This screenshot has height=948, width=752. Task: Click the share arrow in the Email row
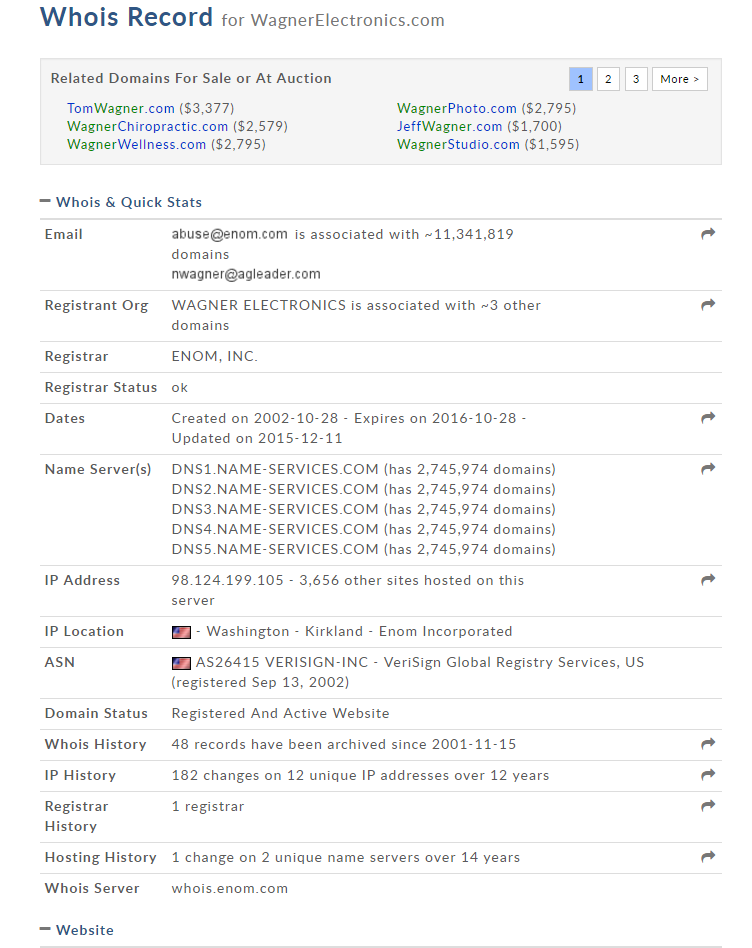[x=708, y=234]
